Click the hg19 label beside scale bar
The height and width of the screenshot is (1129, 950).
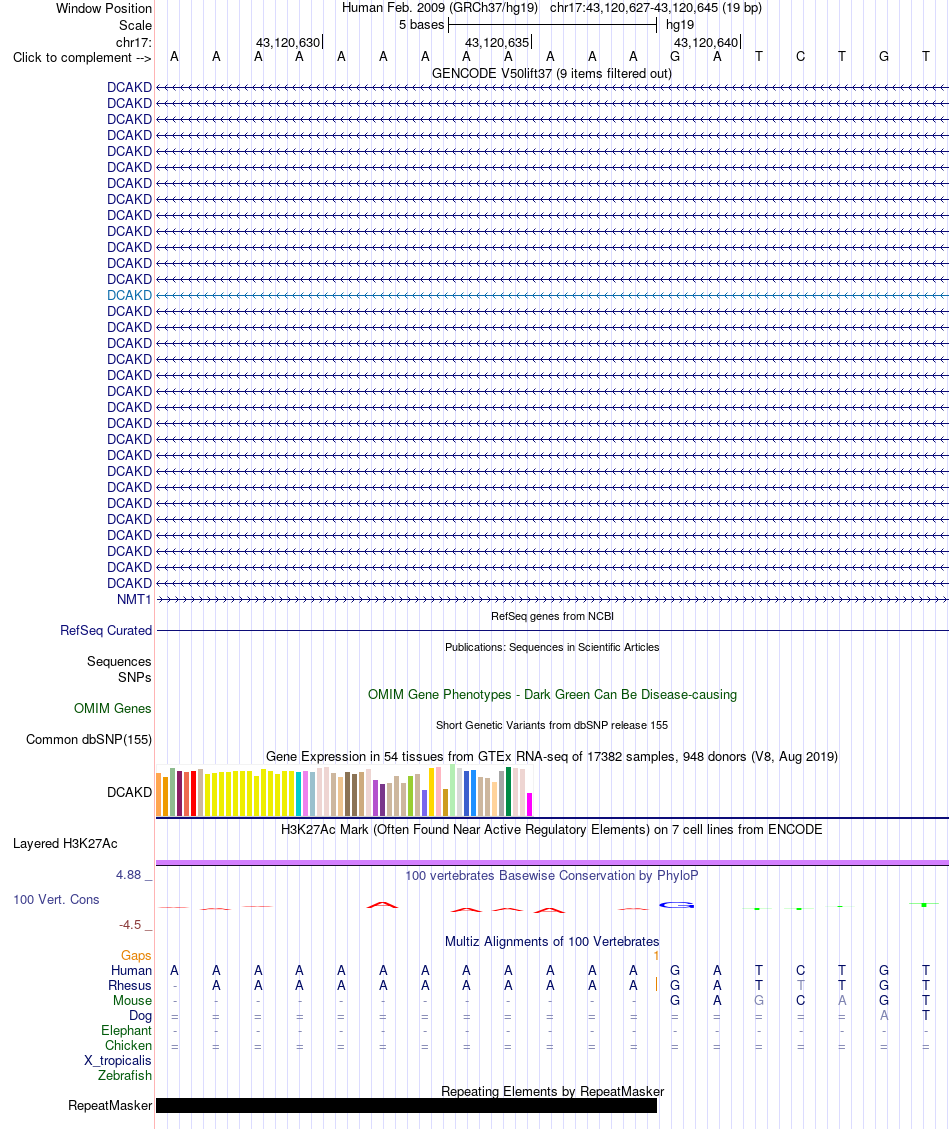point(680,25)
